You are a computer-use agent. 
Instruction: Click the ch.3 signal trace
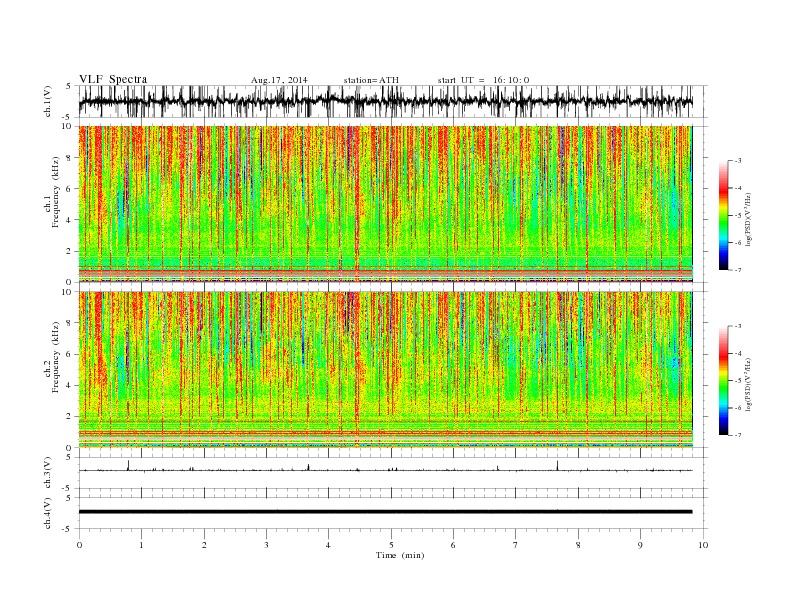point(385,470)
